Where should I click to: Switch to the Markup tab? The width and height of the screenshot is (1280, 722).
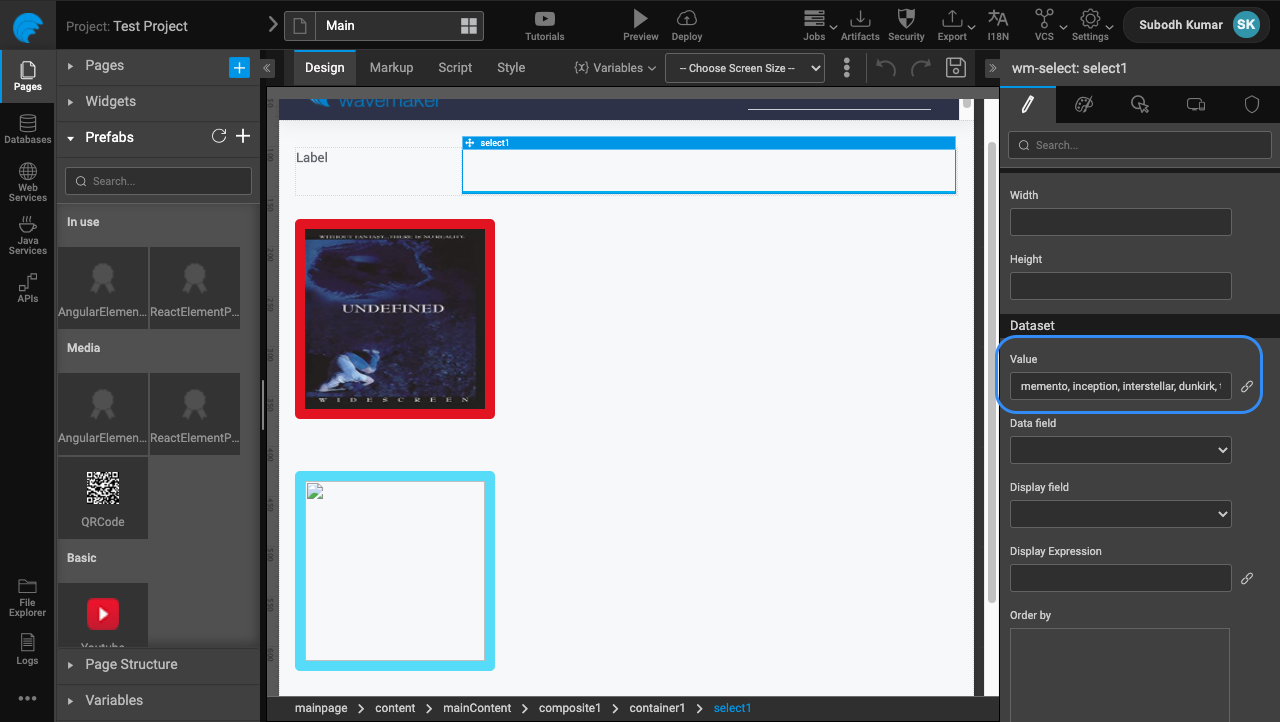(391, 68)
